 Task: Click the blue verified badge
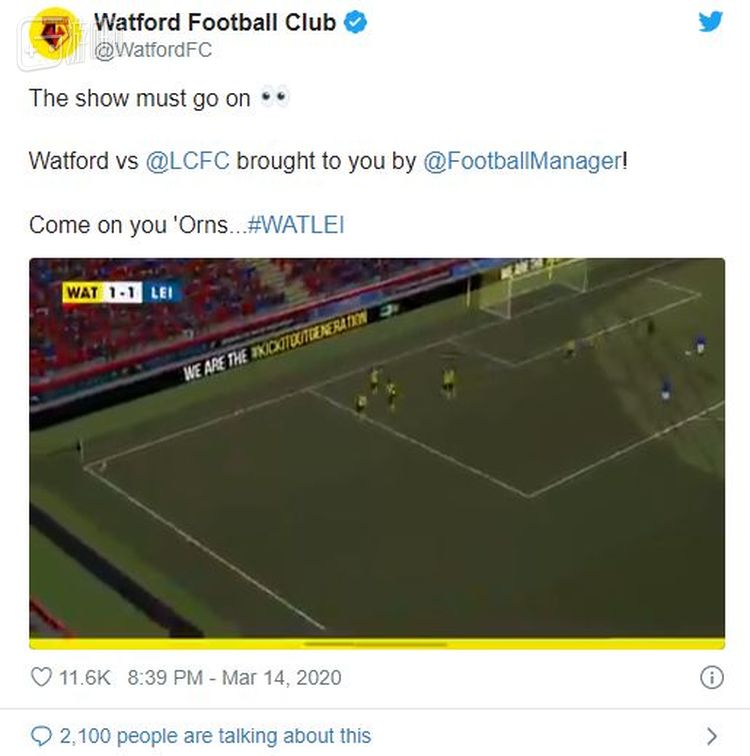pyautogui.click(x=356, y=22)
